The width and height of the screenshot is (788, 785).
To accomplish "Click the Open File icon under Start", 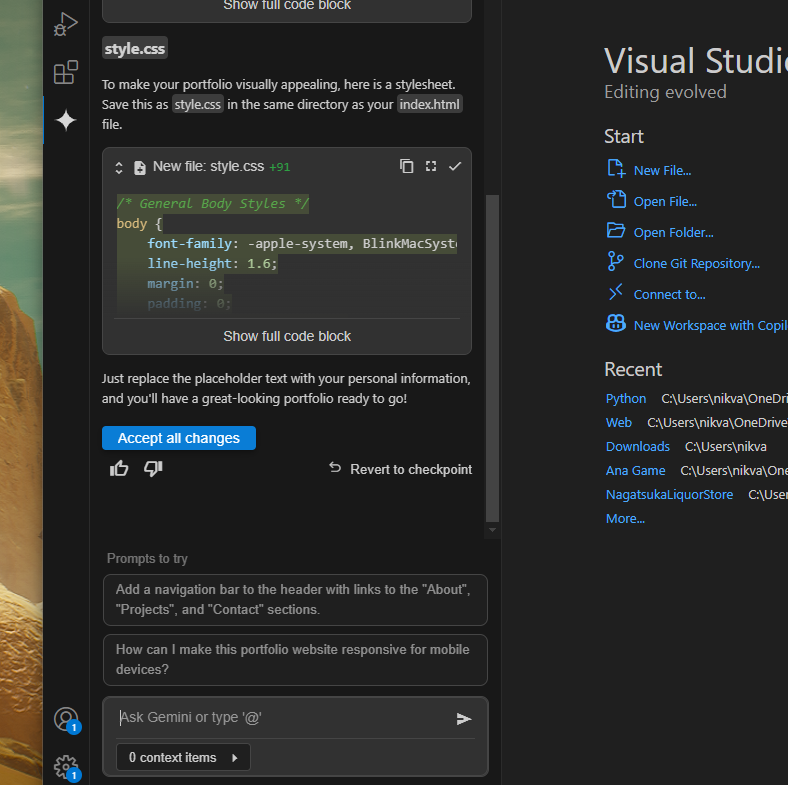I will 616,200.
